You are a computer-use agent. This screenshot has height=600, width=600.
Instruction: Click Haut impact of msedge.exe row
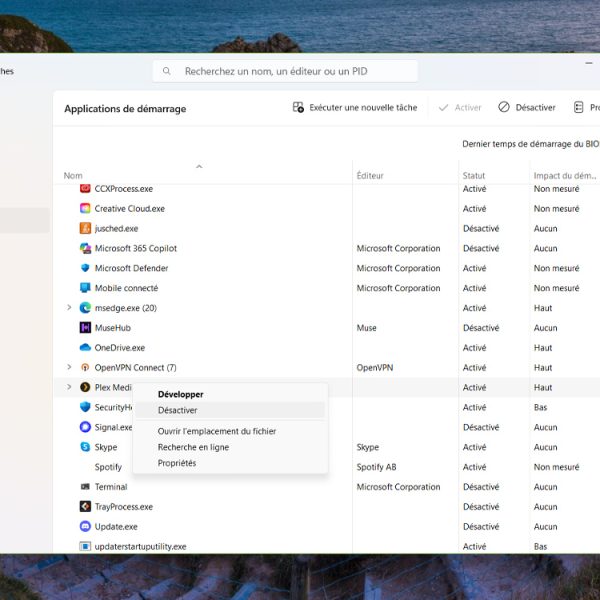[543, 308]
